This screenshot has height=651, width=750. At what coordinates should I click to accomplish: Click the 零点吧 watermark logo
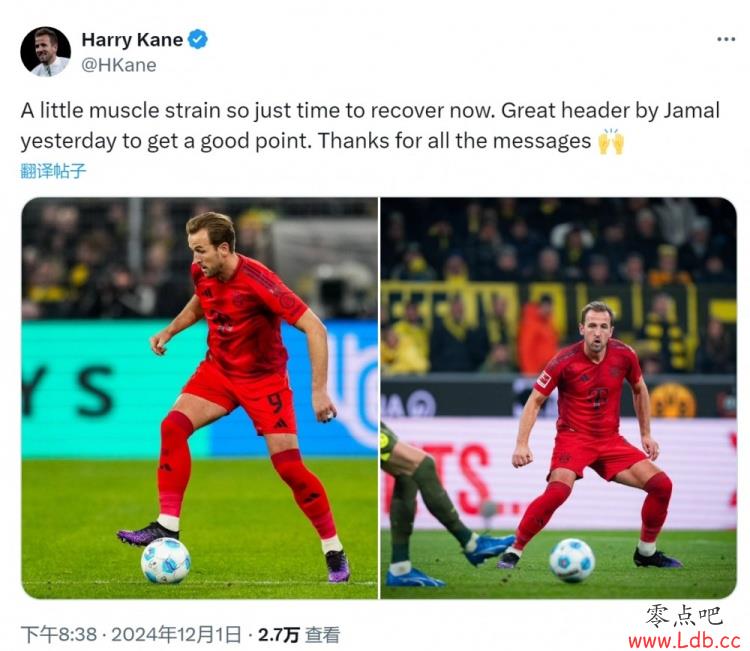click(x=684, y=615)
